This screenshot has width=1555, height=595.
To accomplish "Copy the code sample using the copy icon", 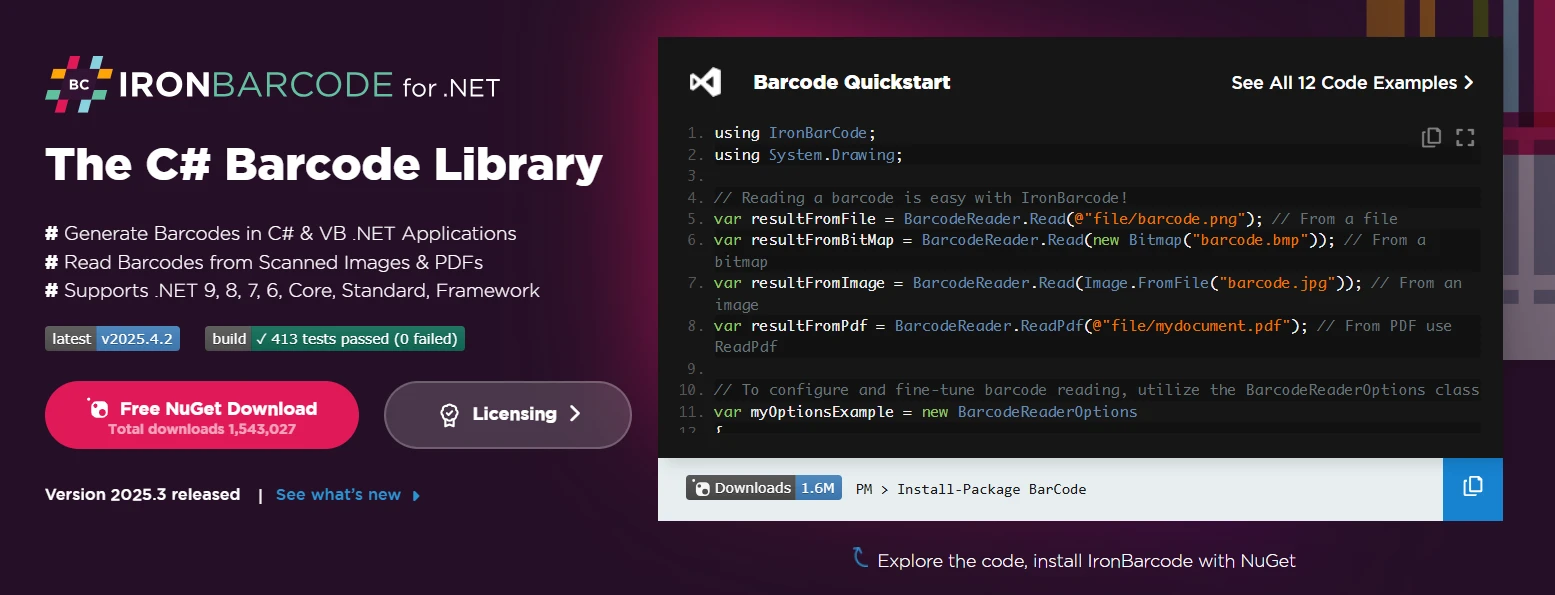I will click(x=1431, y=138).
